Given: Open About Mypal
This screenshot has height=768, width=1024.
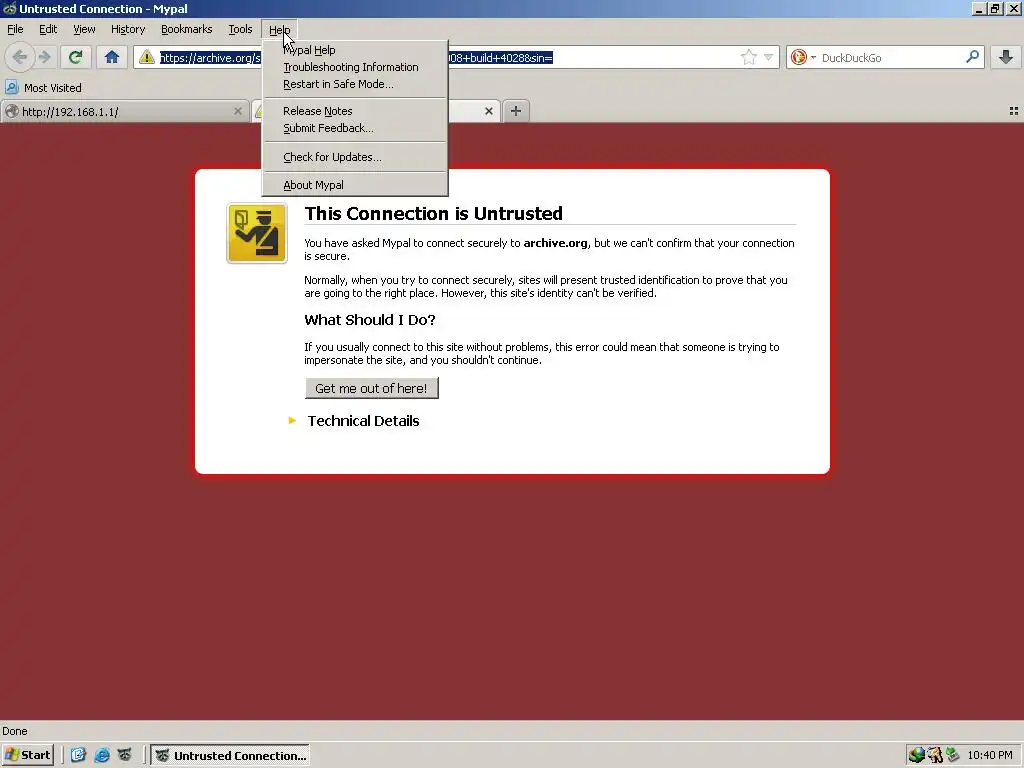Looking at the screenshot, I should coord(355,185).
